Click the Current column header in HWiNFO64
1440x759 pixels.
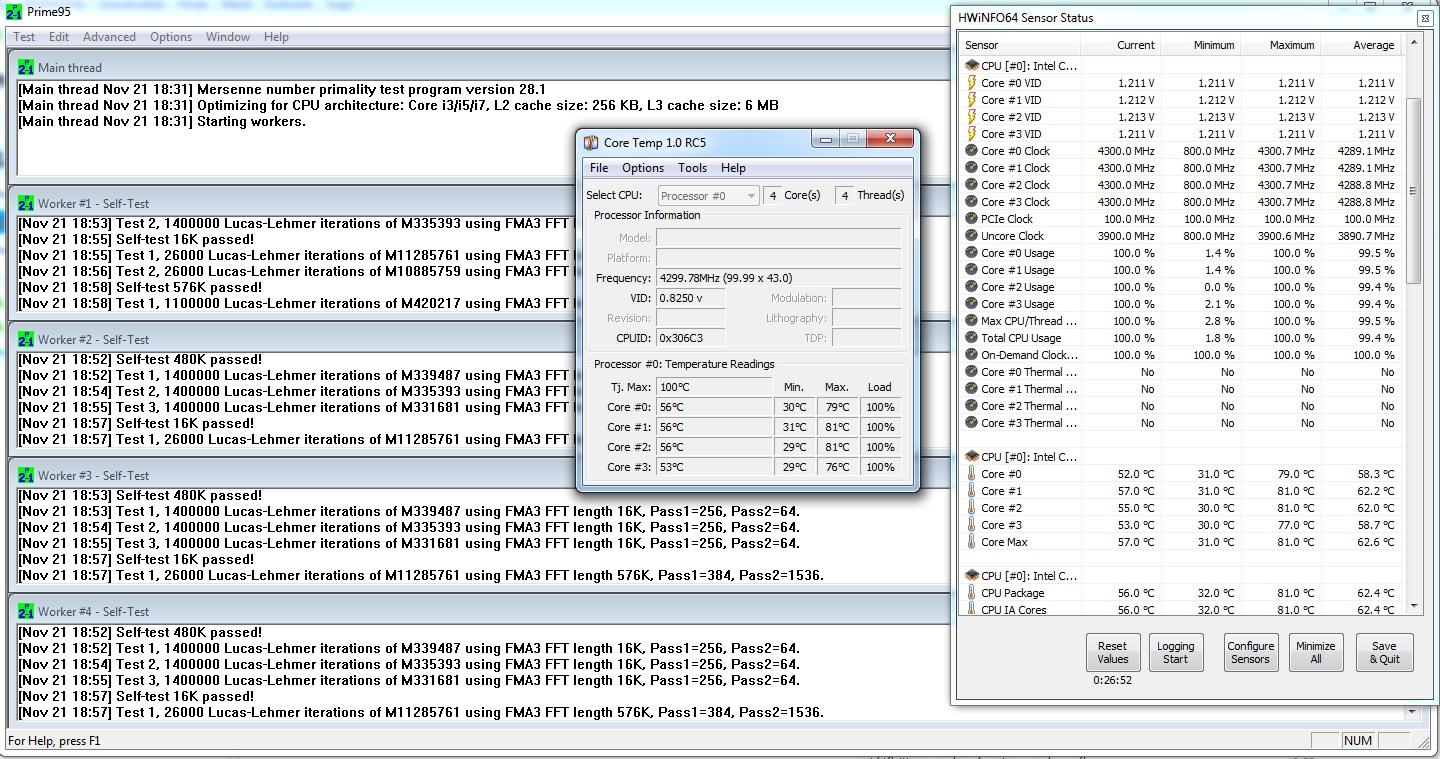[1123, 45]
